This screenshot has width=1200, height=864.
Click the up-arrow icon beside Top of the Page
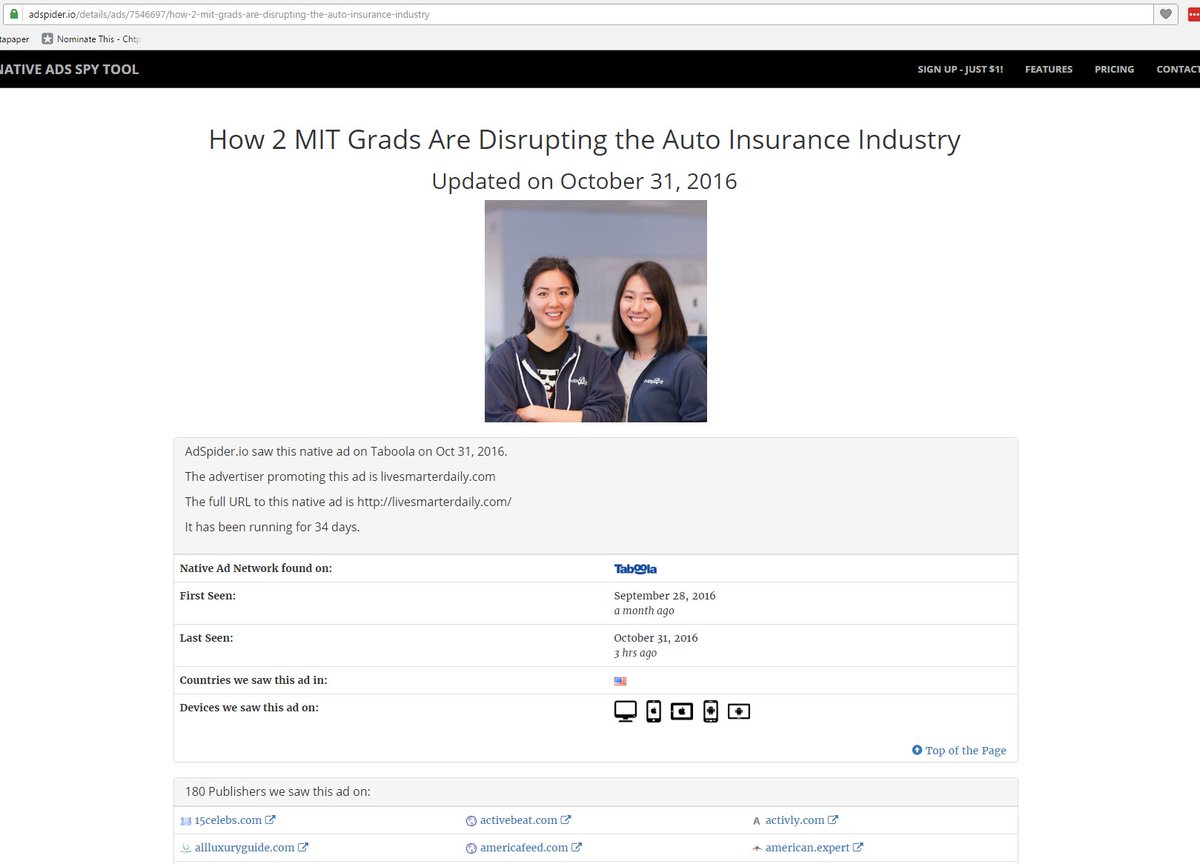(917, 750)
